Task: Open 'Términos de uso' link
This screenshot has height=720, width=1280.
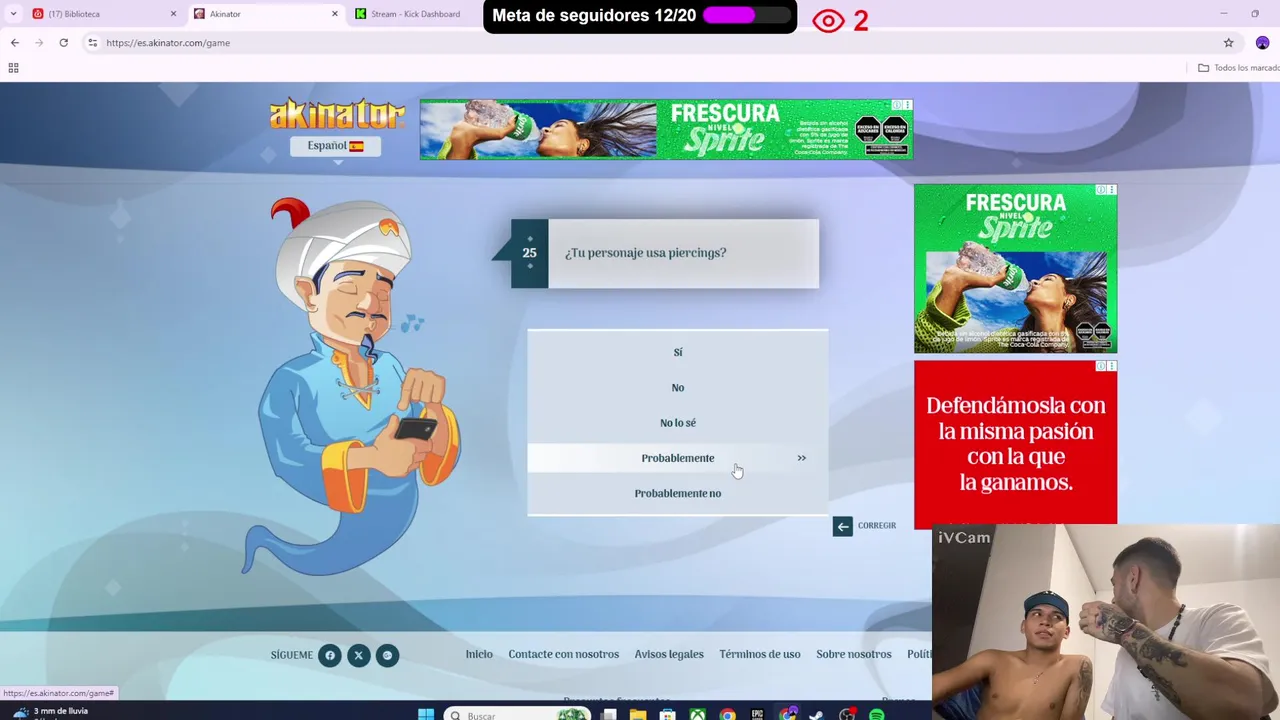Action: [x=760, y=654]
